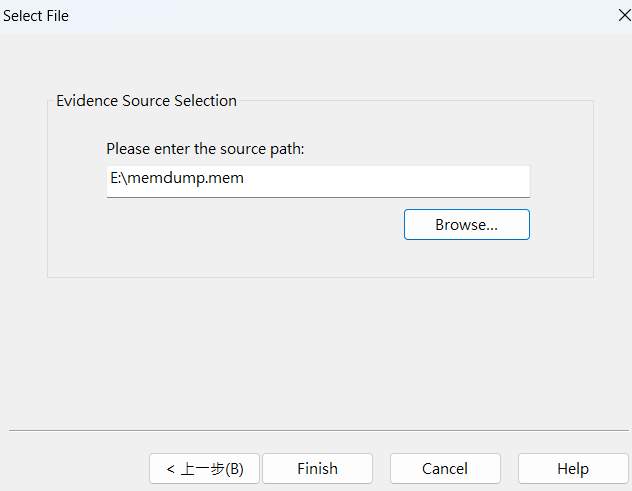Screen dimensions: 632x491
Task: Select the word Finish on its button
Action: 317,468
